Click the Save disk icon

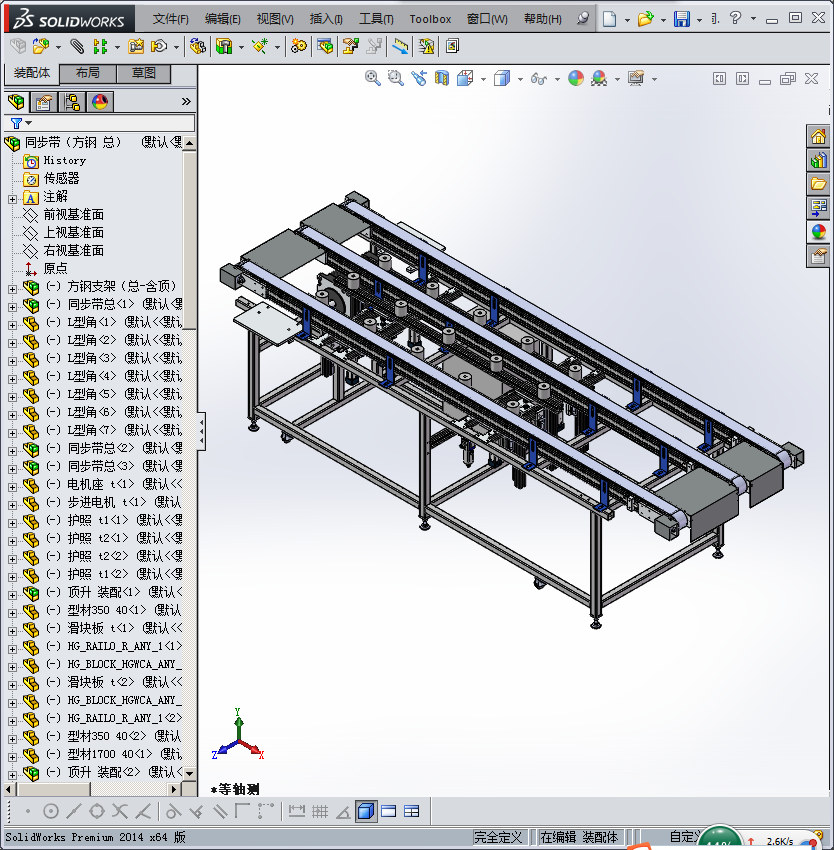(x=681, y=19)
